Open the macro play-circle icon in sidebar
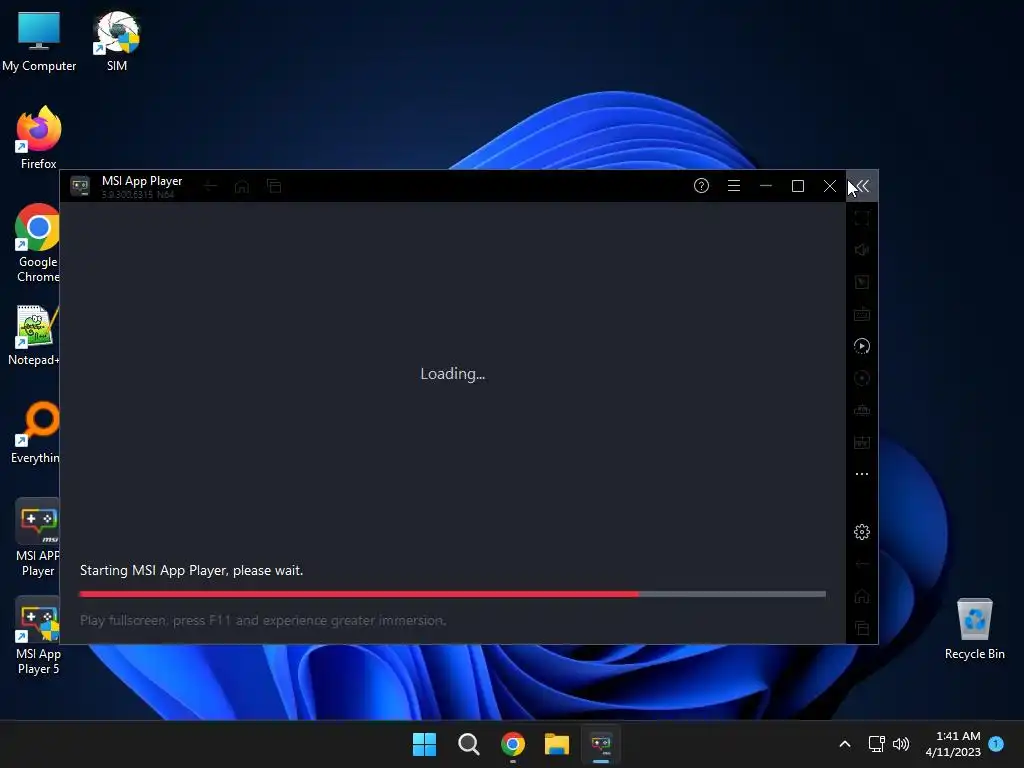1024x768 pixels. 862,346
